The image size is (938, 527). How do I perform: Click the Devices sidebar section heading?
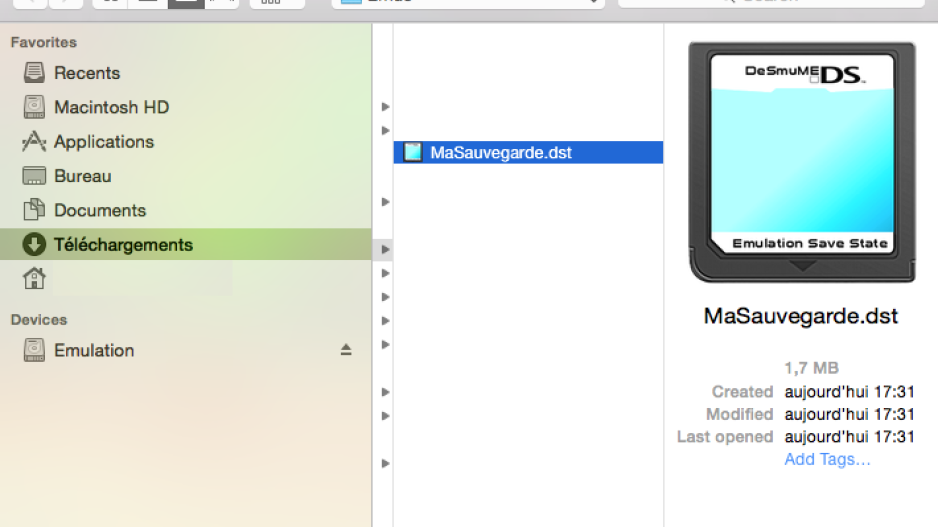pyautogui.click(x=39, y=319)
